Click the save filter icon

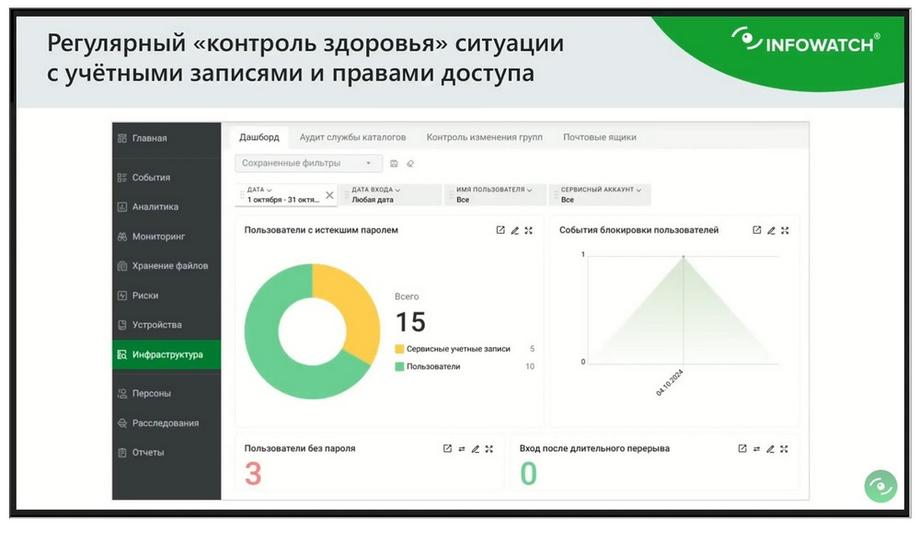[394, 164]
